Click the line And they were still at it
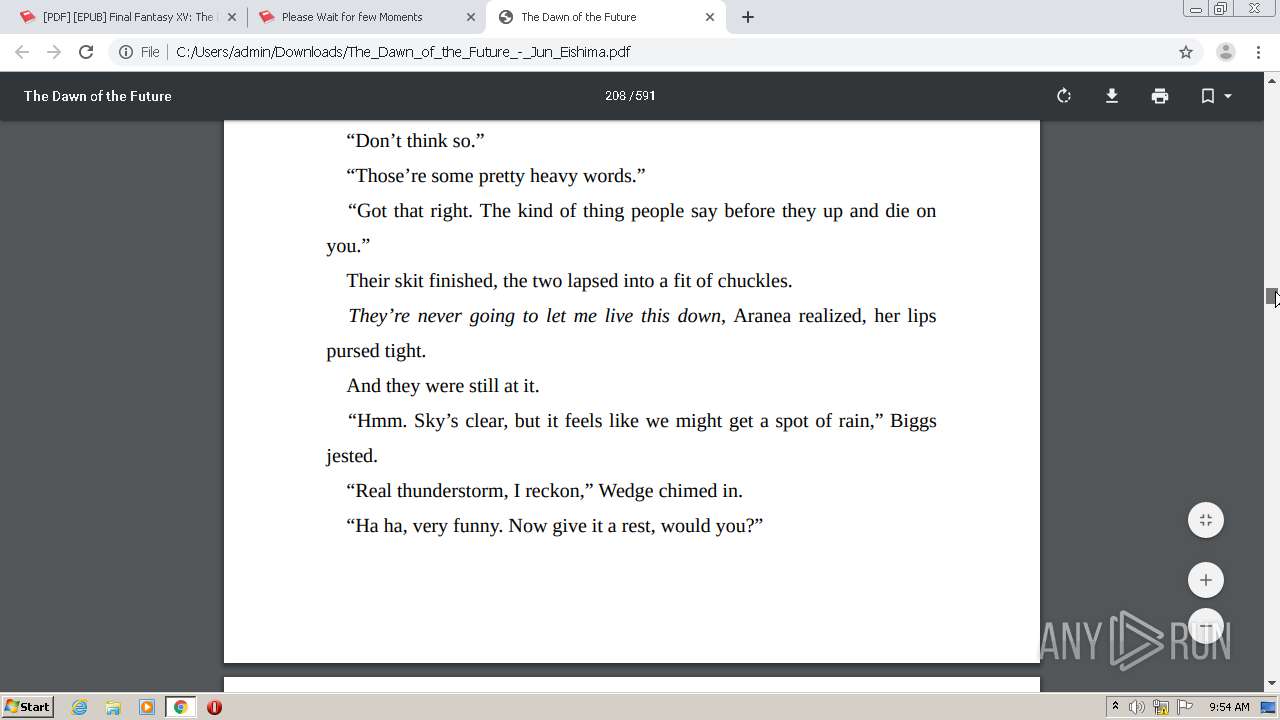The width and height of the screenshot is (1280, 720). (x=443, y=386)
